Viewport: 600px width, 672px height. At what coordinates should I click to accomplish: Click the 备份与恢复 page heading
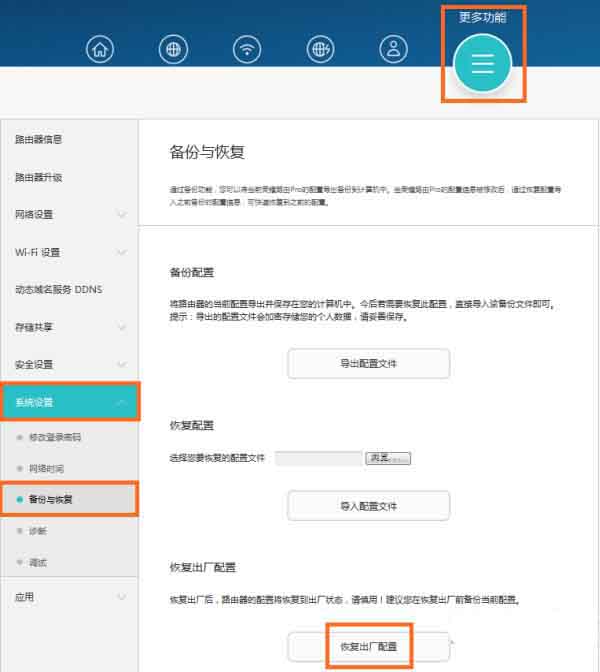207,152
